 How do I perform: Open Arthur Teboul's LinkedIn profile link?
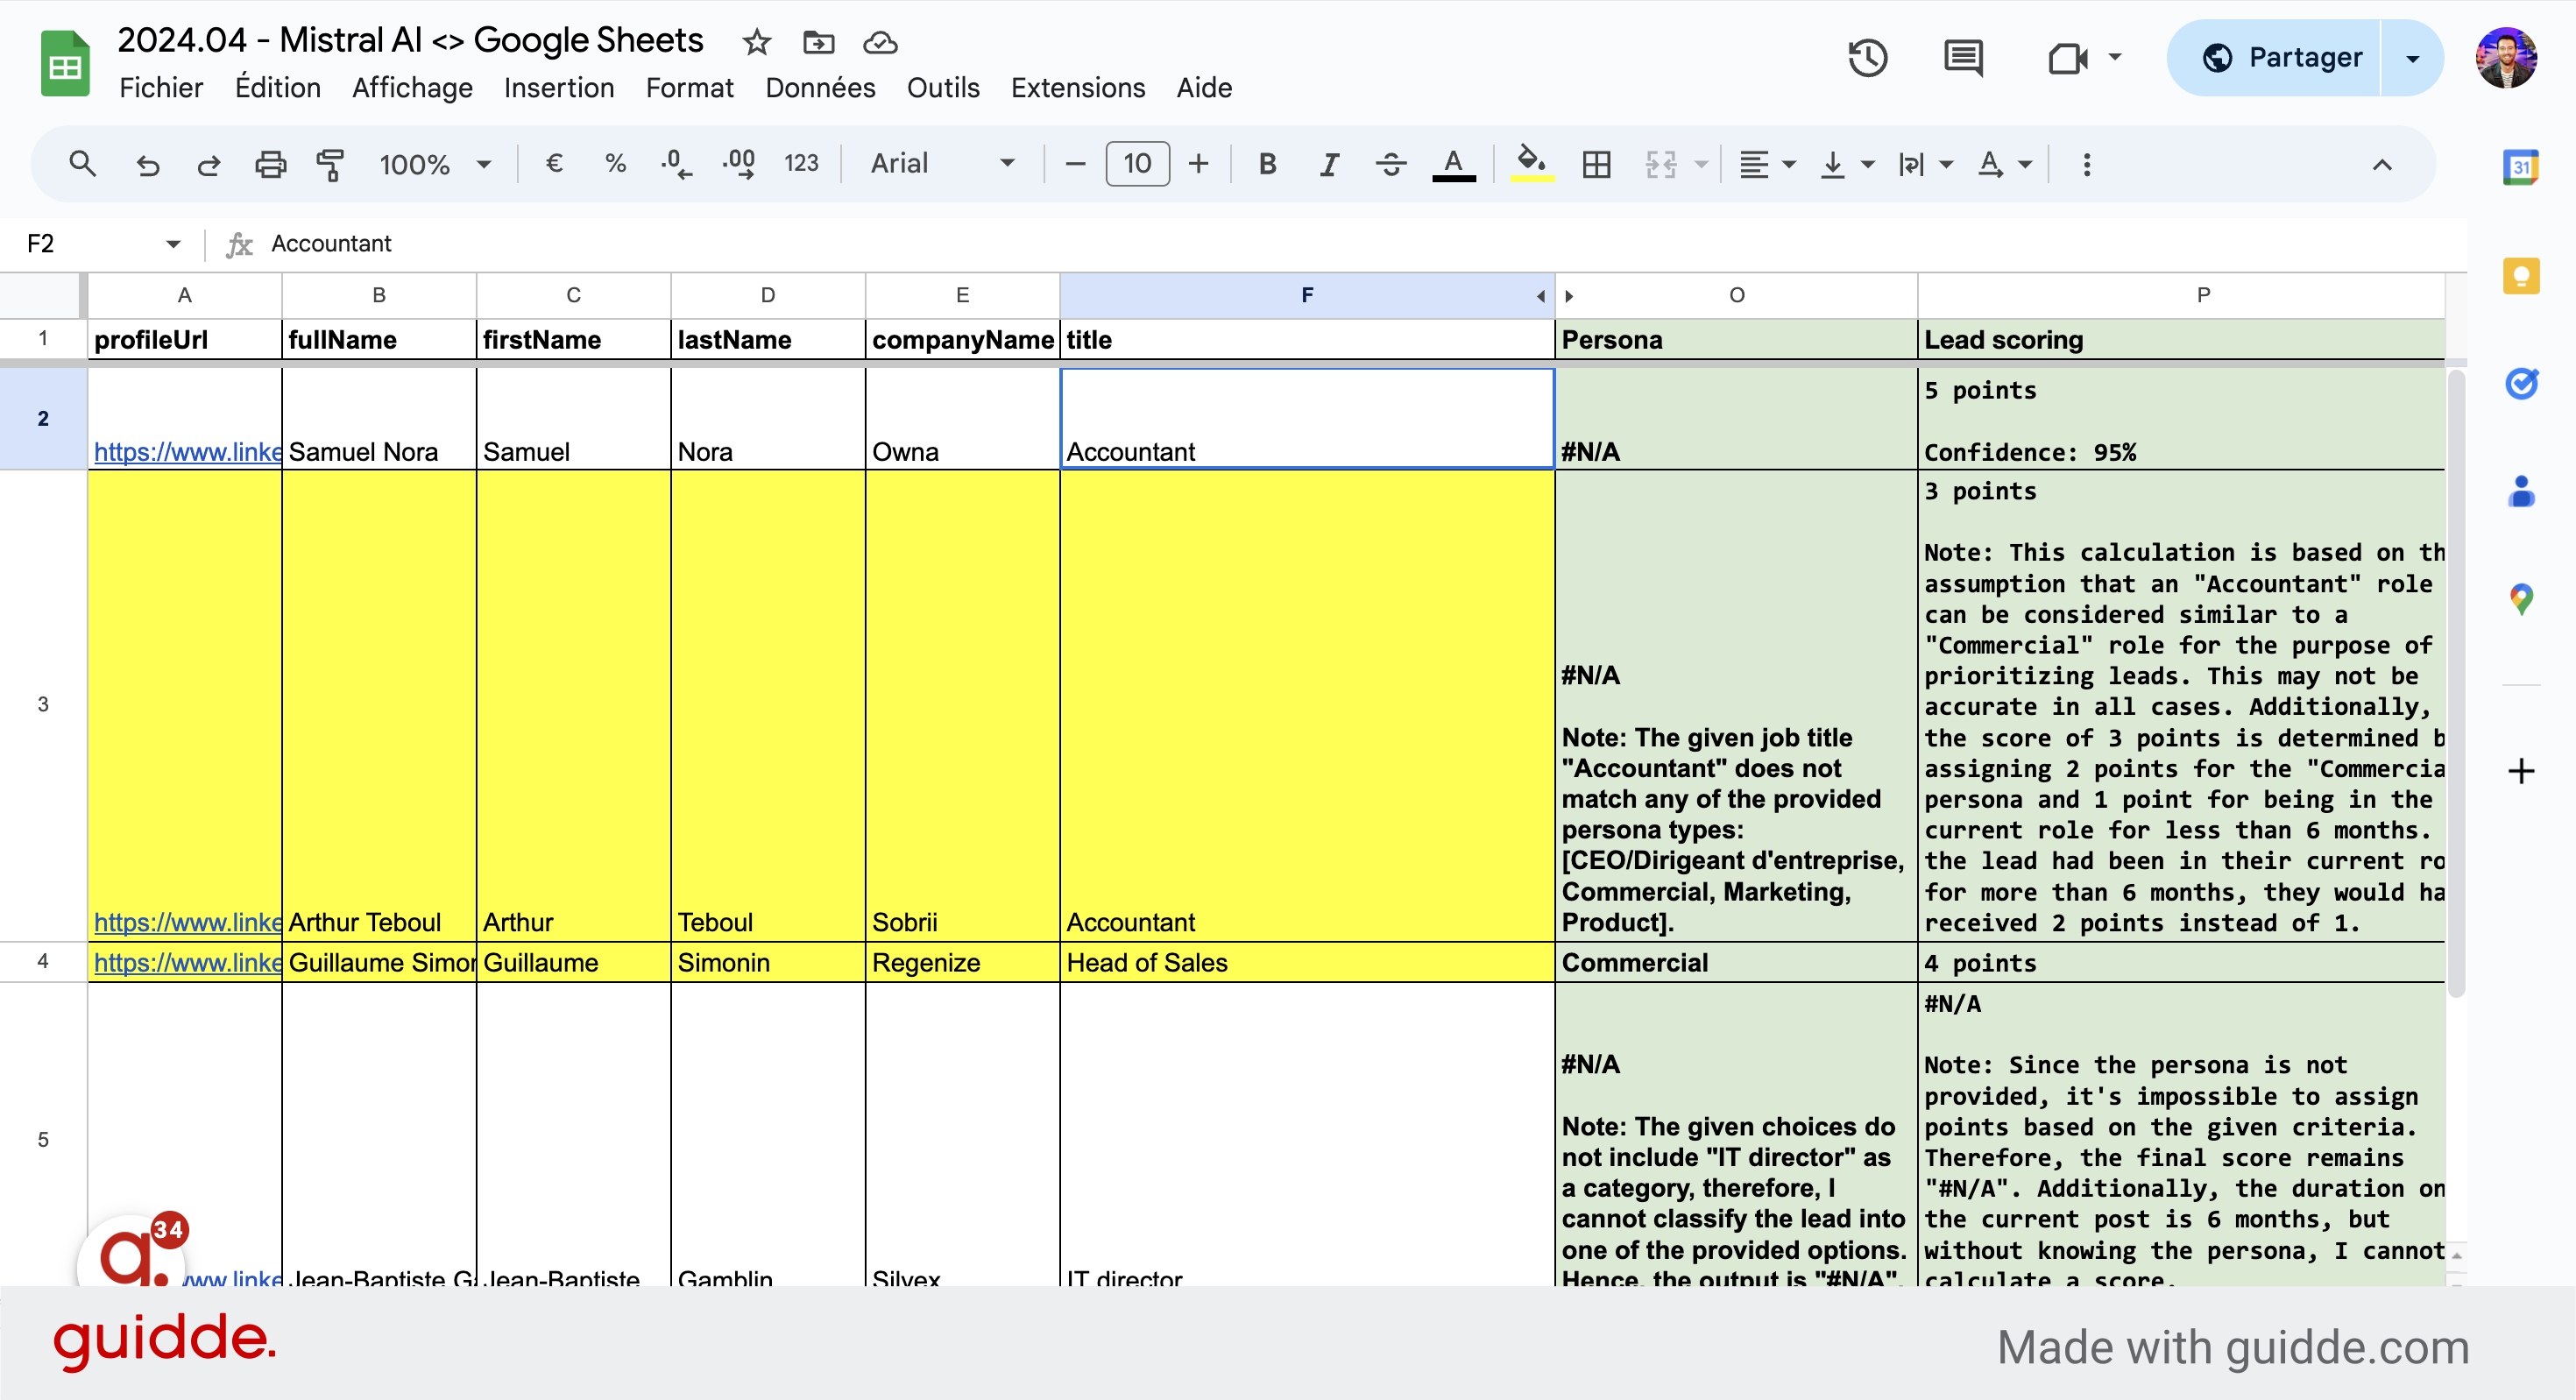pyautogui.click(x=187, y=921)
